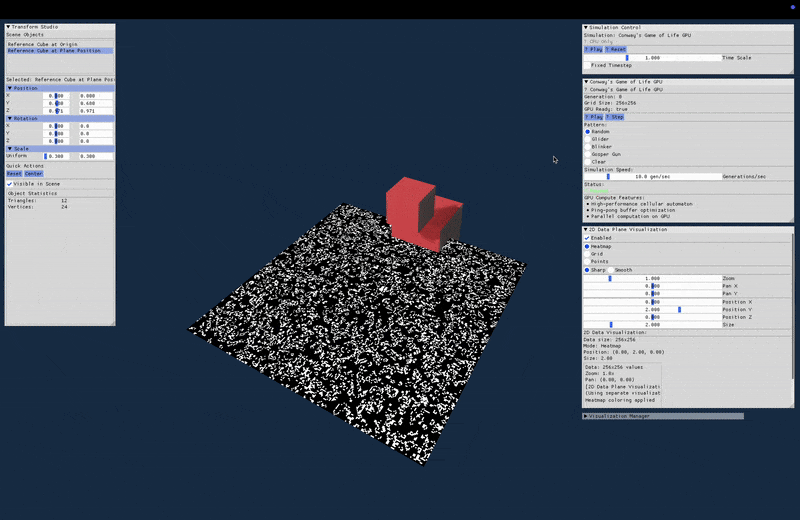Click Position X slider in Transform Studio
The image size is (800, 520).
pos(56,96)
